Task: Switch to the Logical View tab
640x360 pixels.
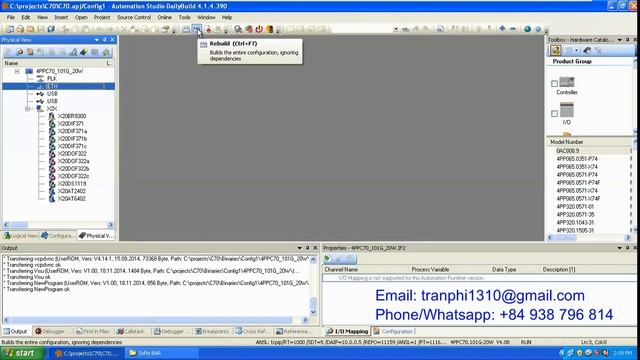Action: 20,236
